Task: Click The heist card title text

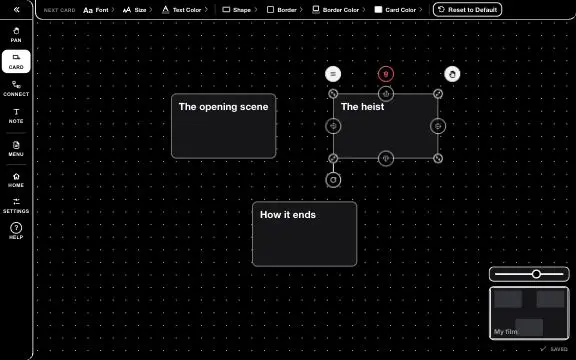Action: click(x=362, y=107)
